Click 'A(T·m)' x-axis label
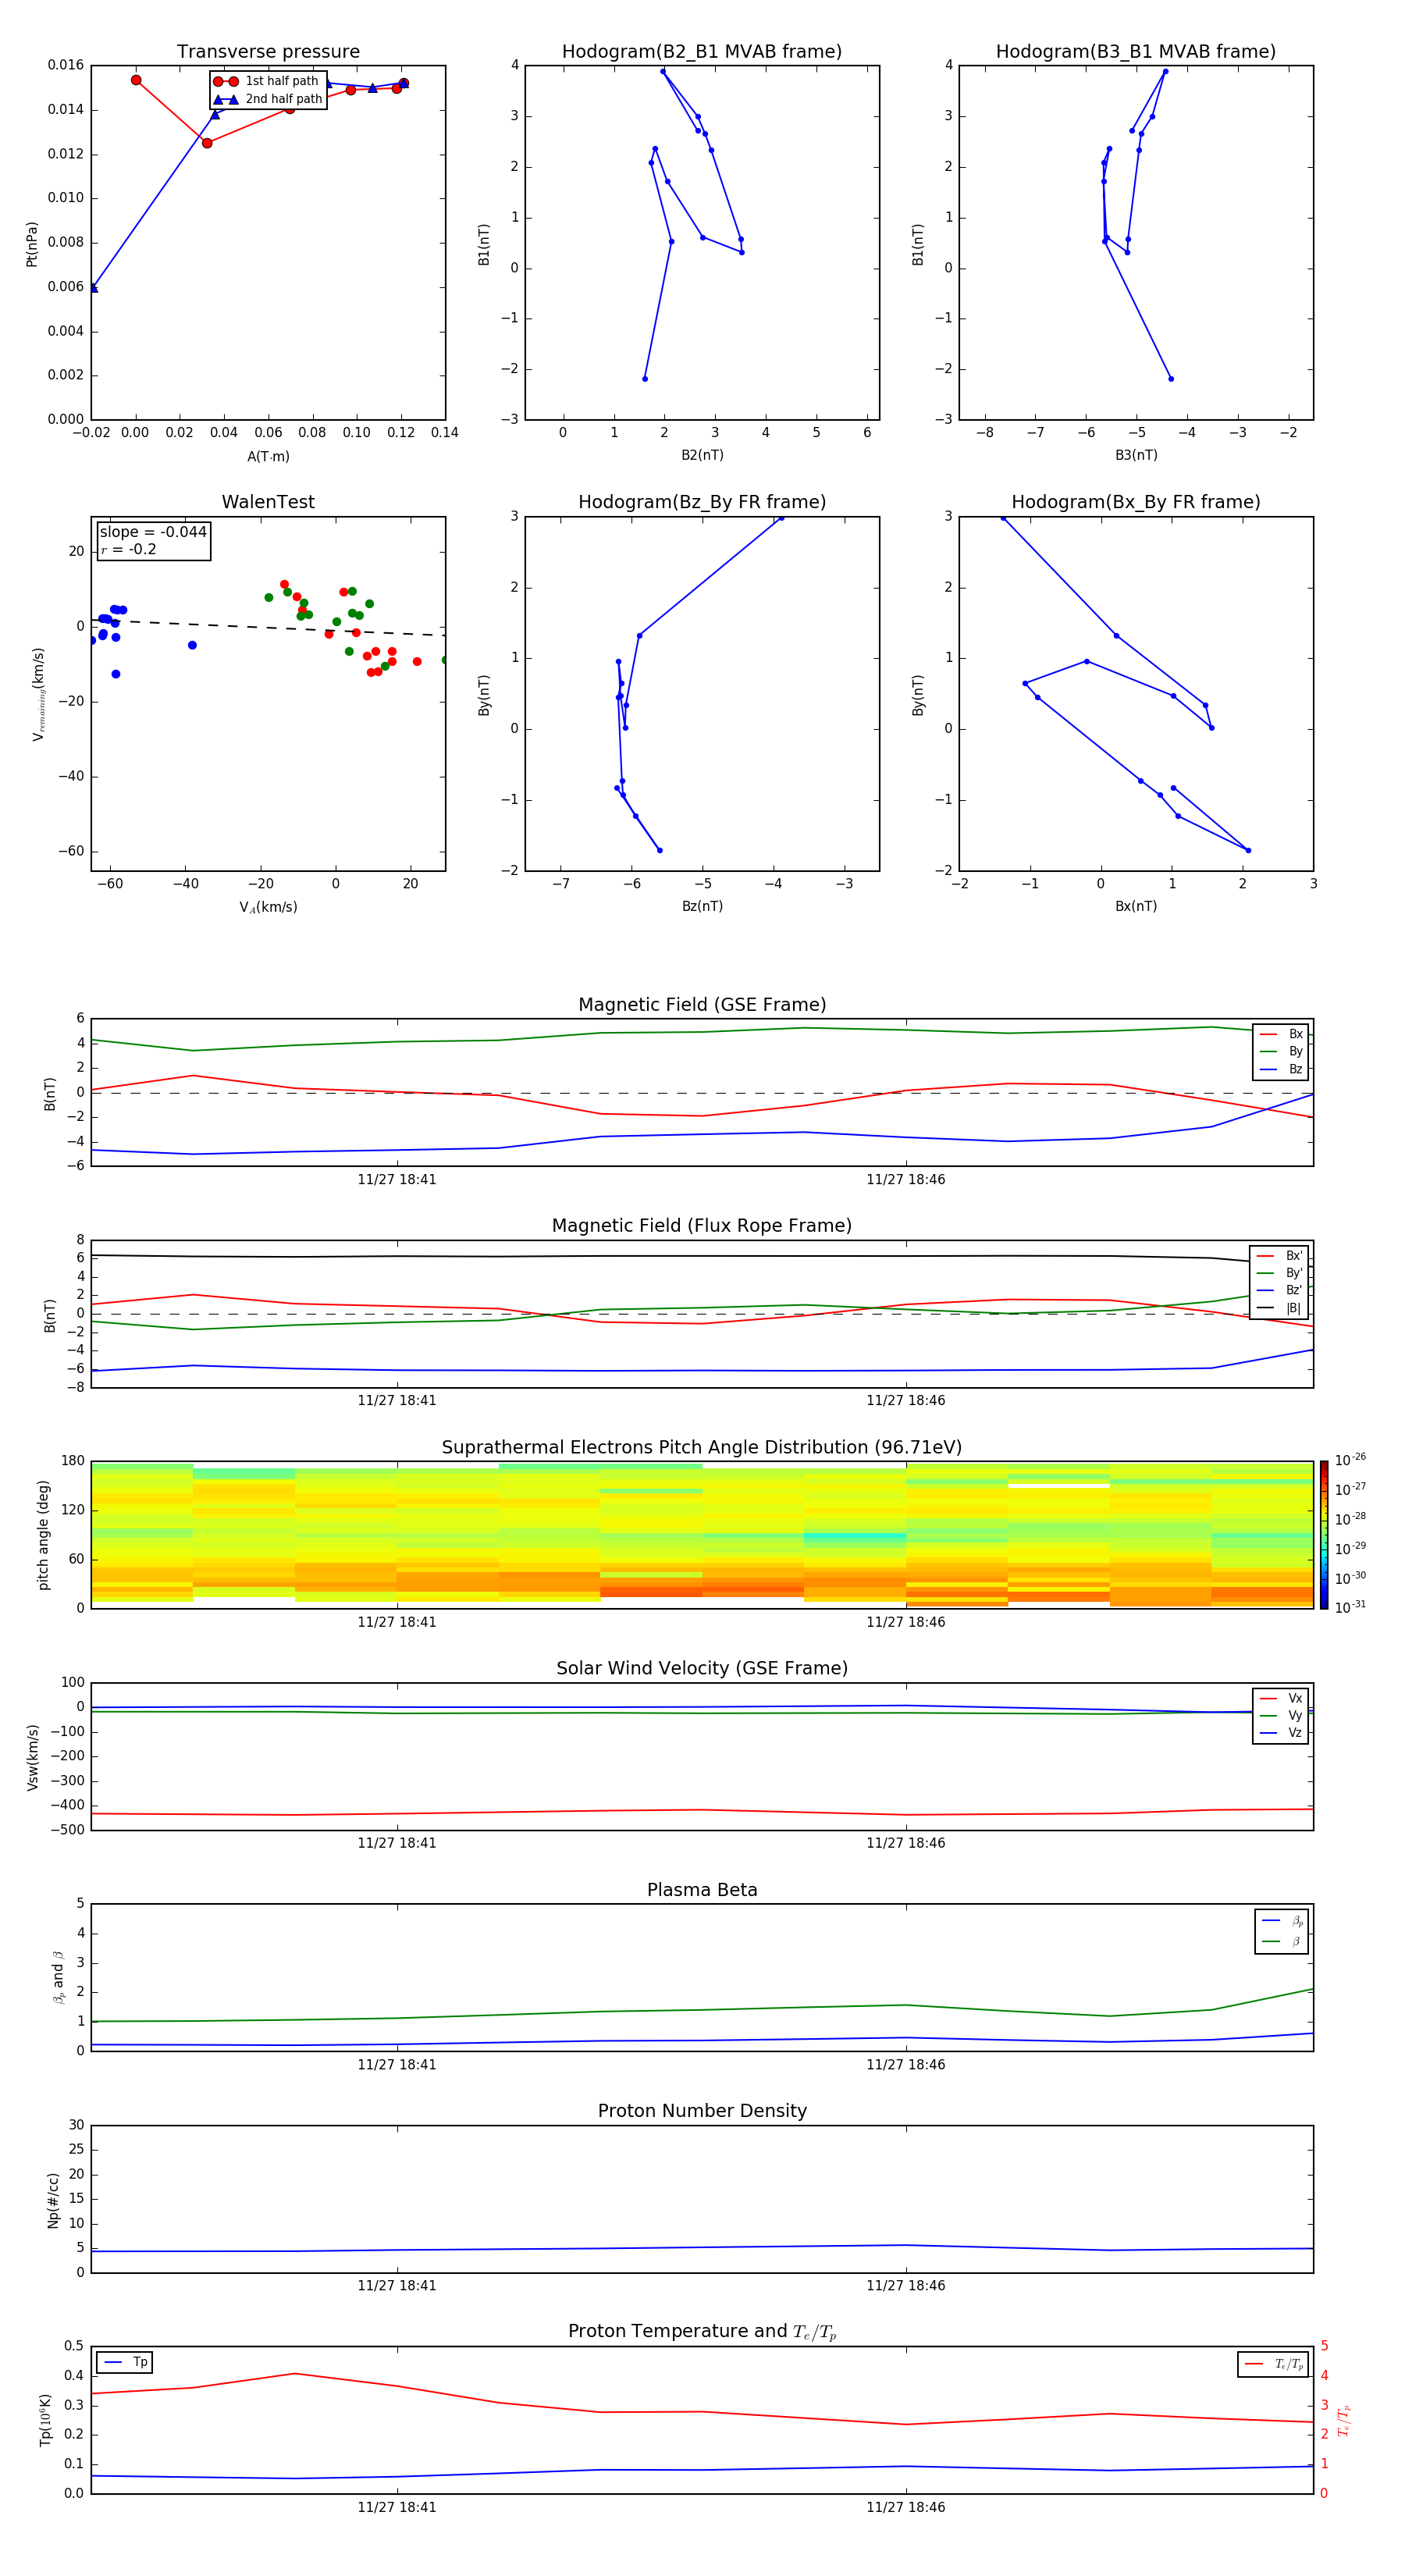 (x=268, y=457)
